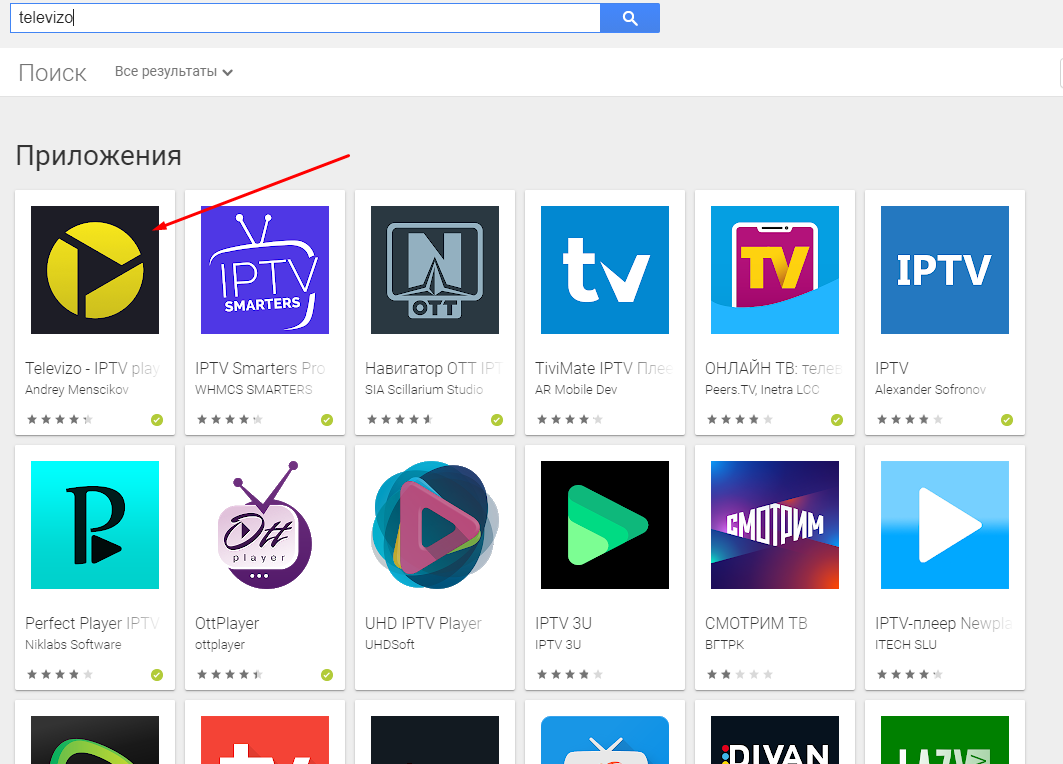
Task: Open the IPTV 3U developer link under title
Action: pyautogui.click(x=558, y=645)
